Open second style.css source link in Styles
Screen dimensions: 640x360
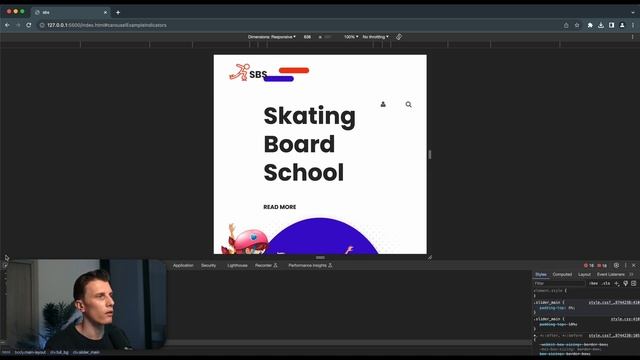coord(625,319)
